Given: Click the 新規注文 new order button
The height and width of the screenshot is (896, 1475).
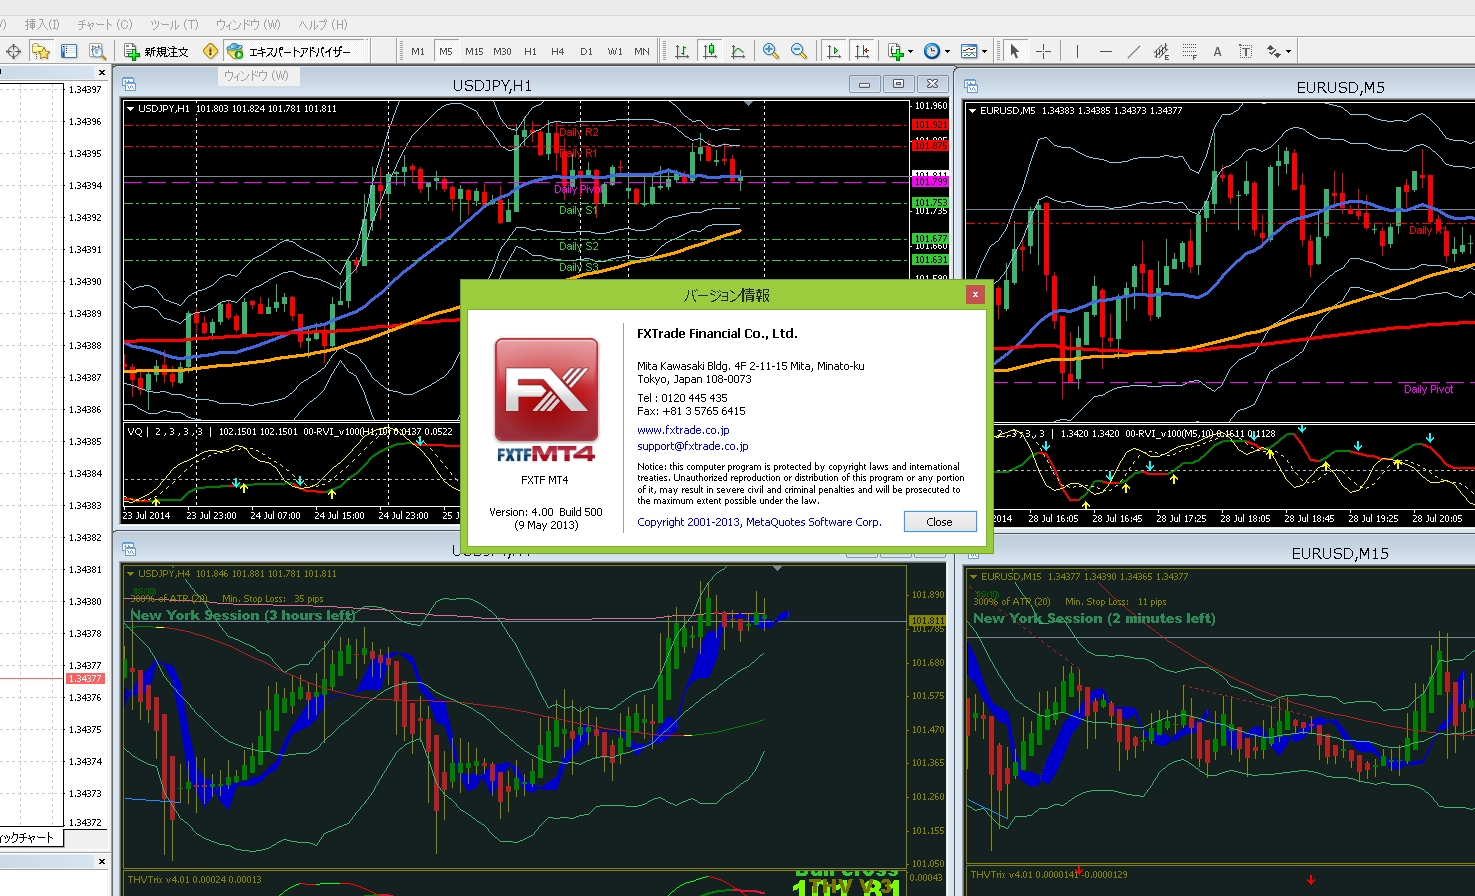Looking at the screenshot, I should coord(157,51).
